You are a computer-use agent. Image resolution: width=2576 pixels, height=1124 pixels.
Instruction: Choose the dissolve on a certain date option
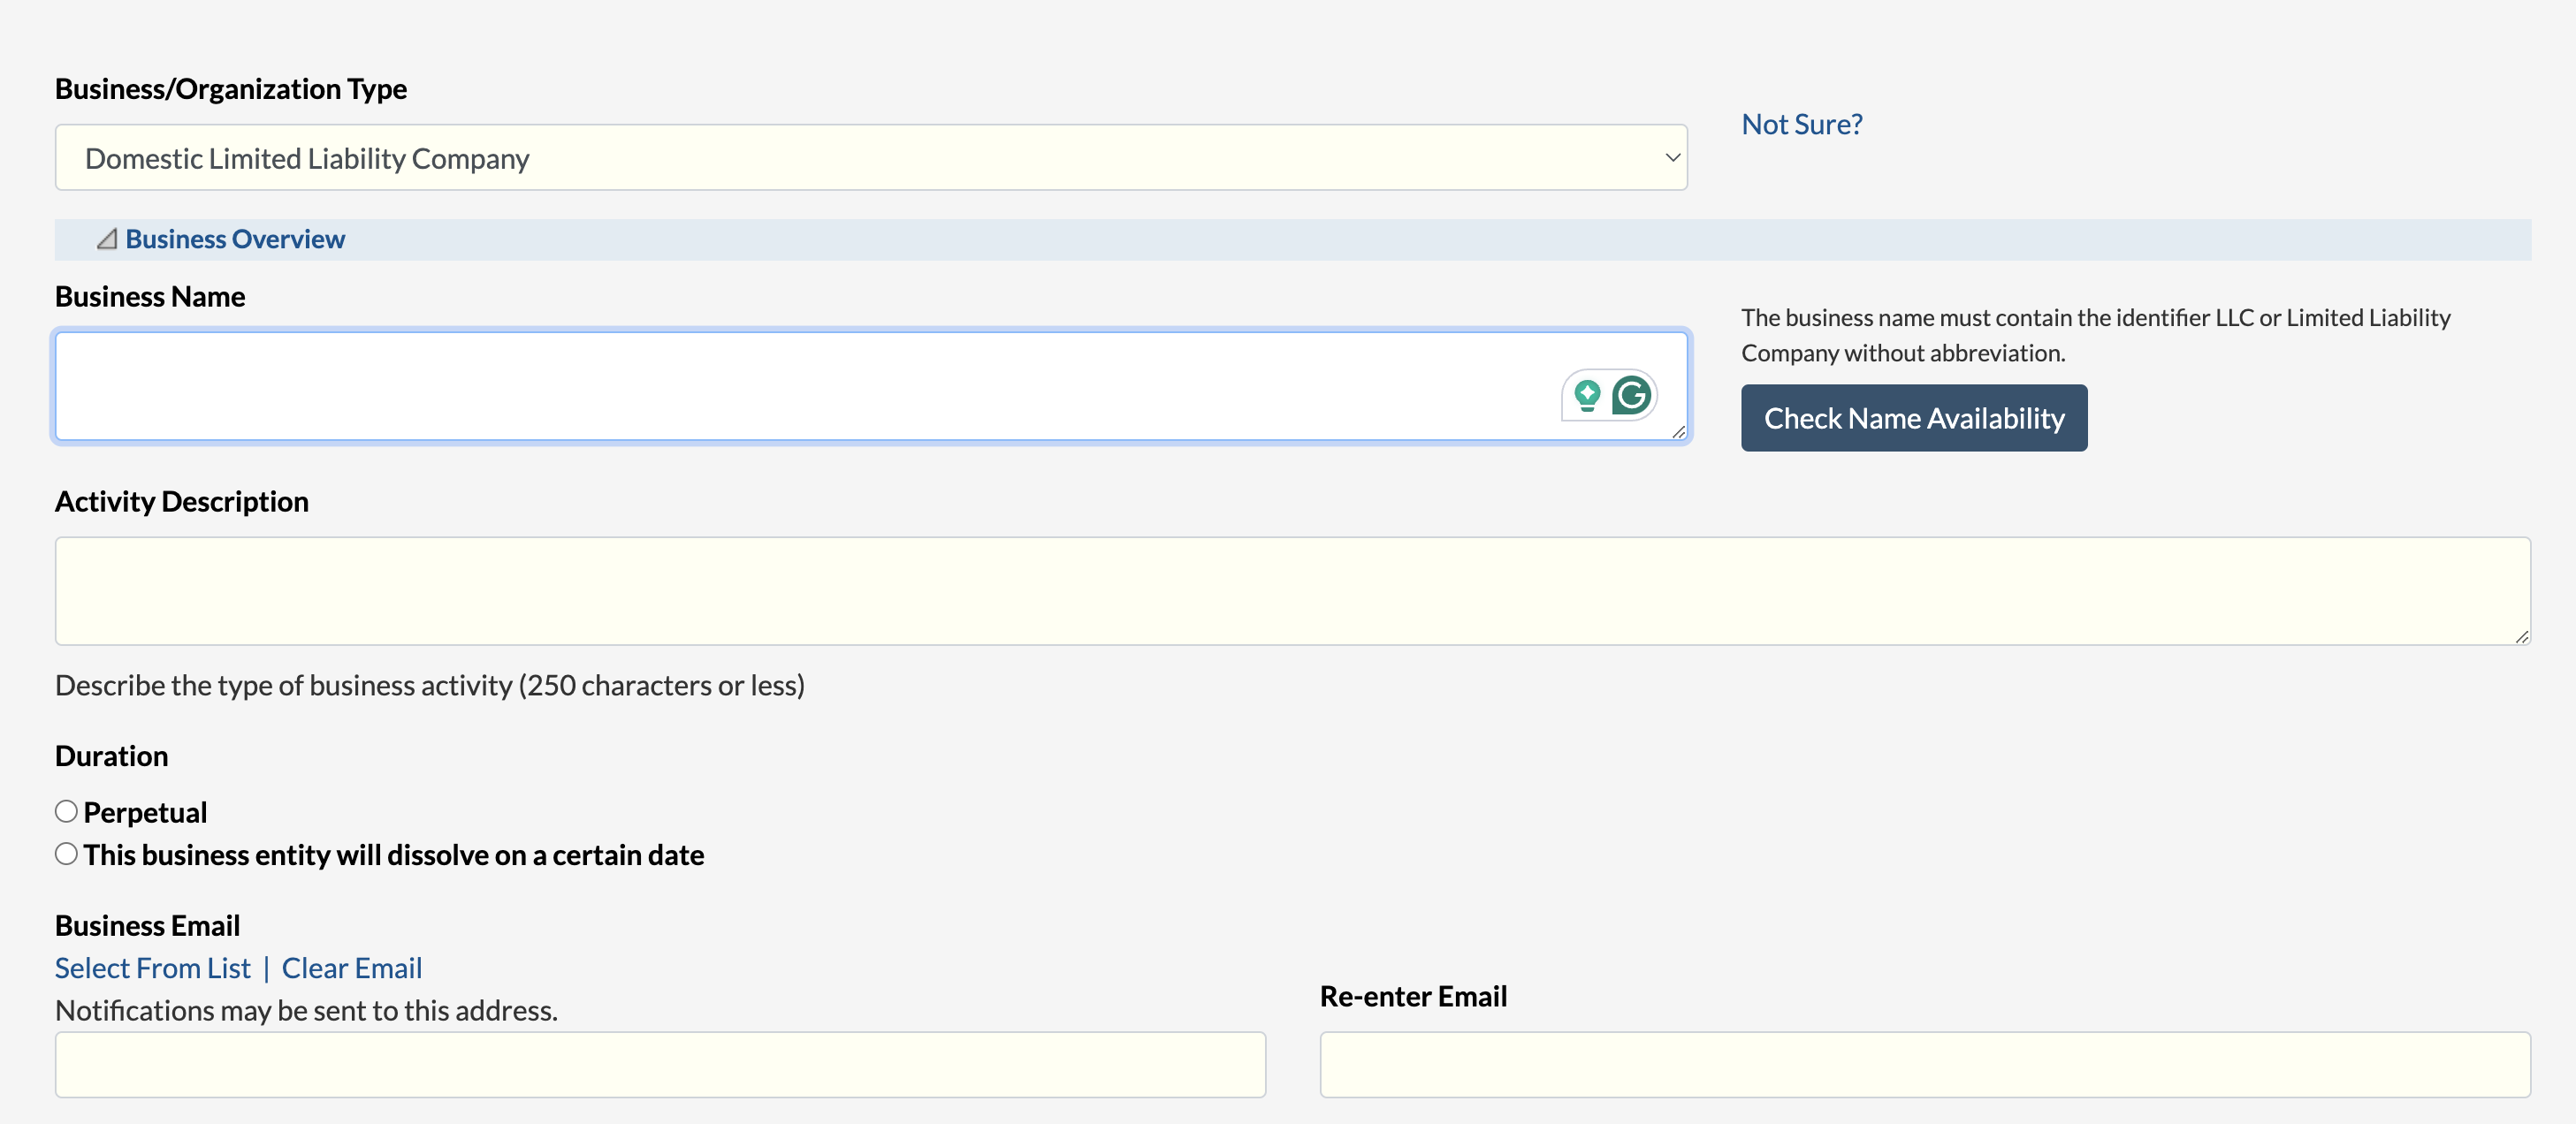tap(66, 854)
